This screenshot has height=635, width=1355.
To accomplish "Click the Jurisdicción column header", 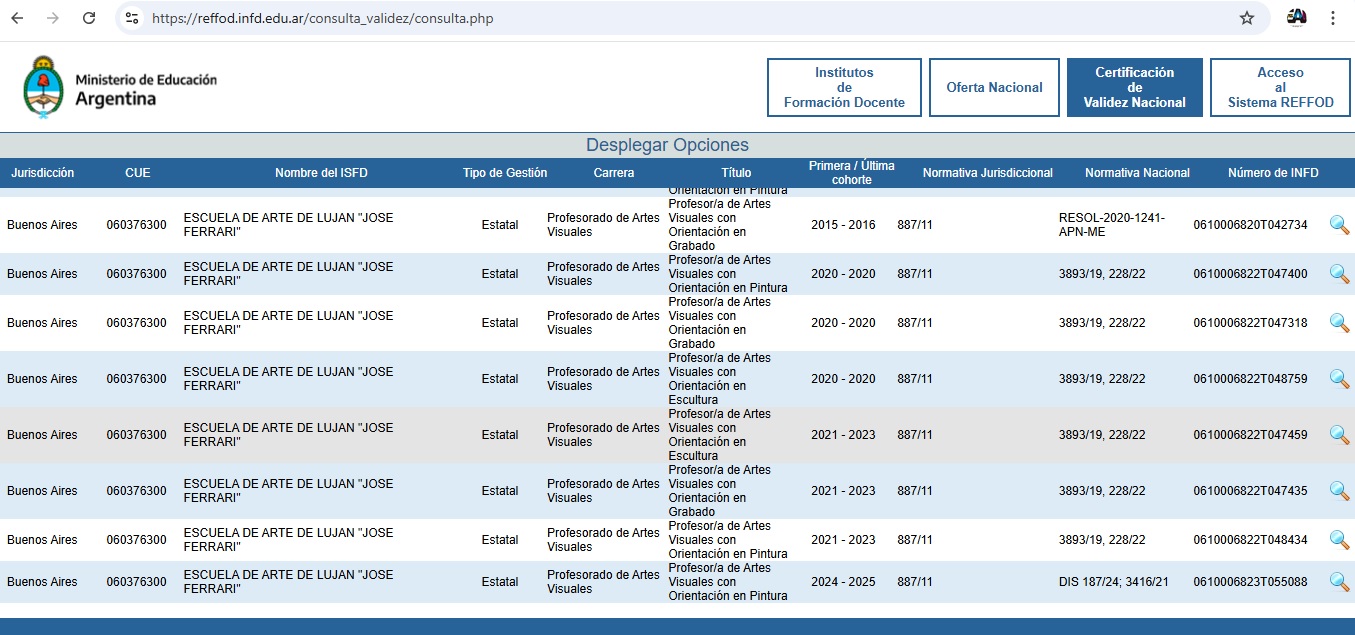I will click(43, 173).
